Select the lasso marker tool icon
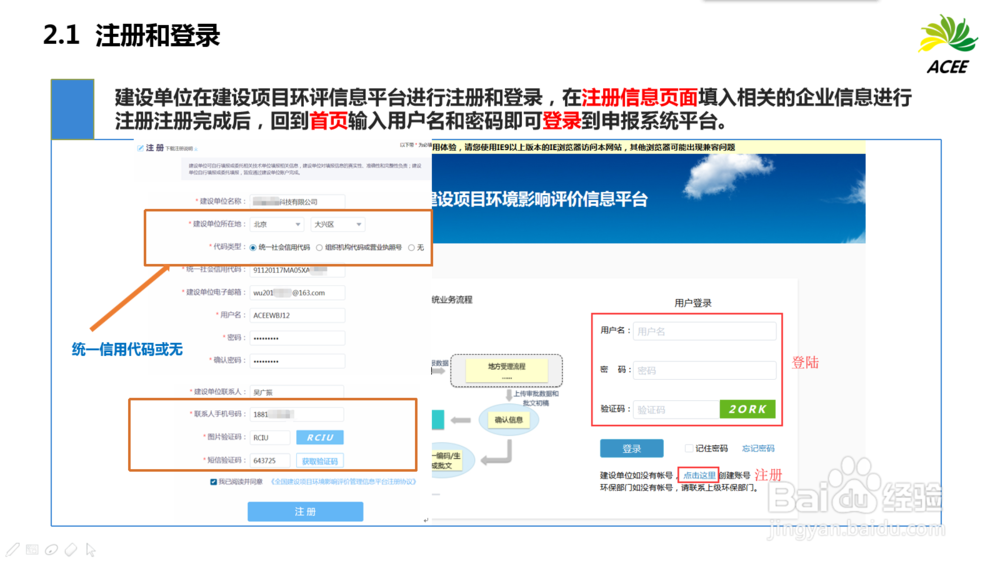 point(52,550)
